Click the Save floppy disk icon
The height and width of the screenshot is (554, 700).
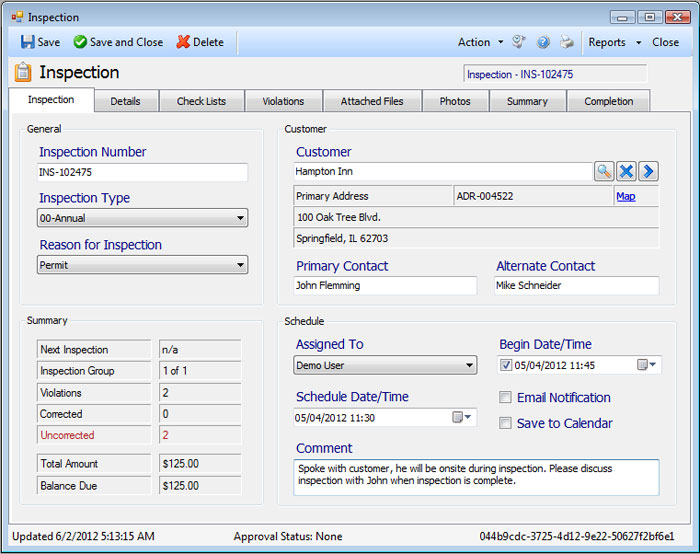click(27, 42)
